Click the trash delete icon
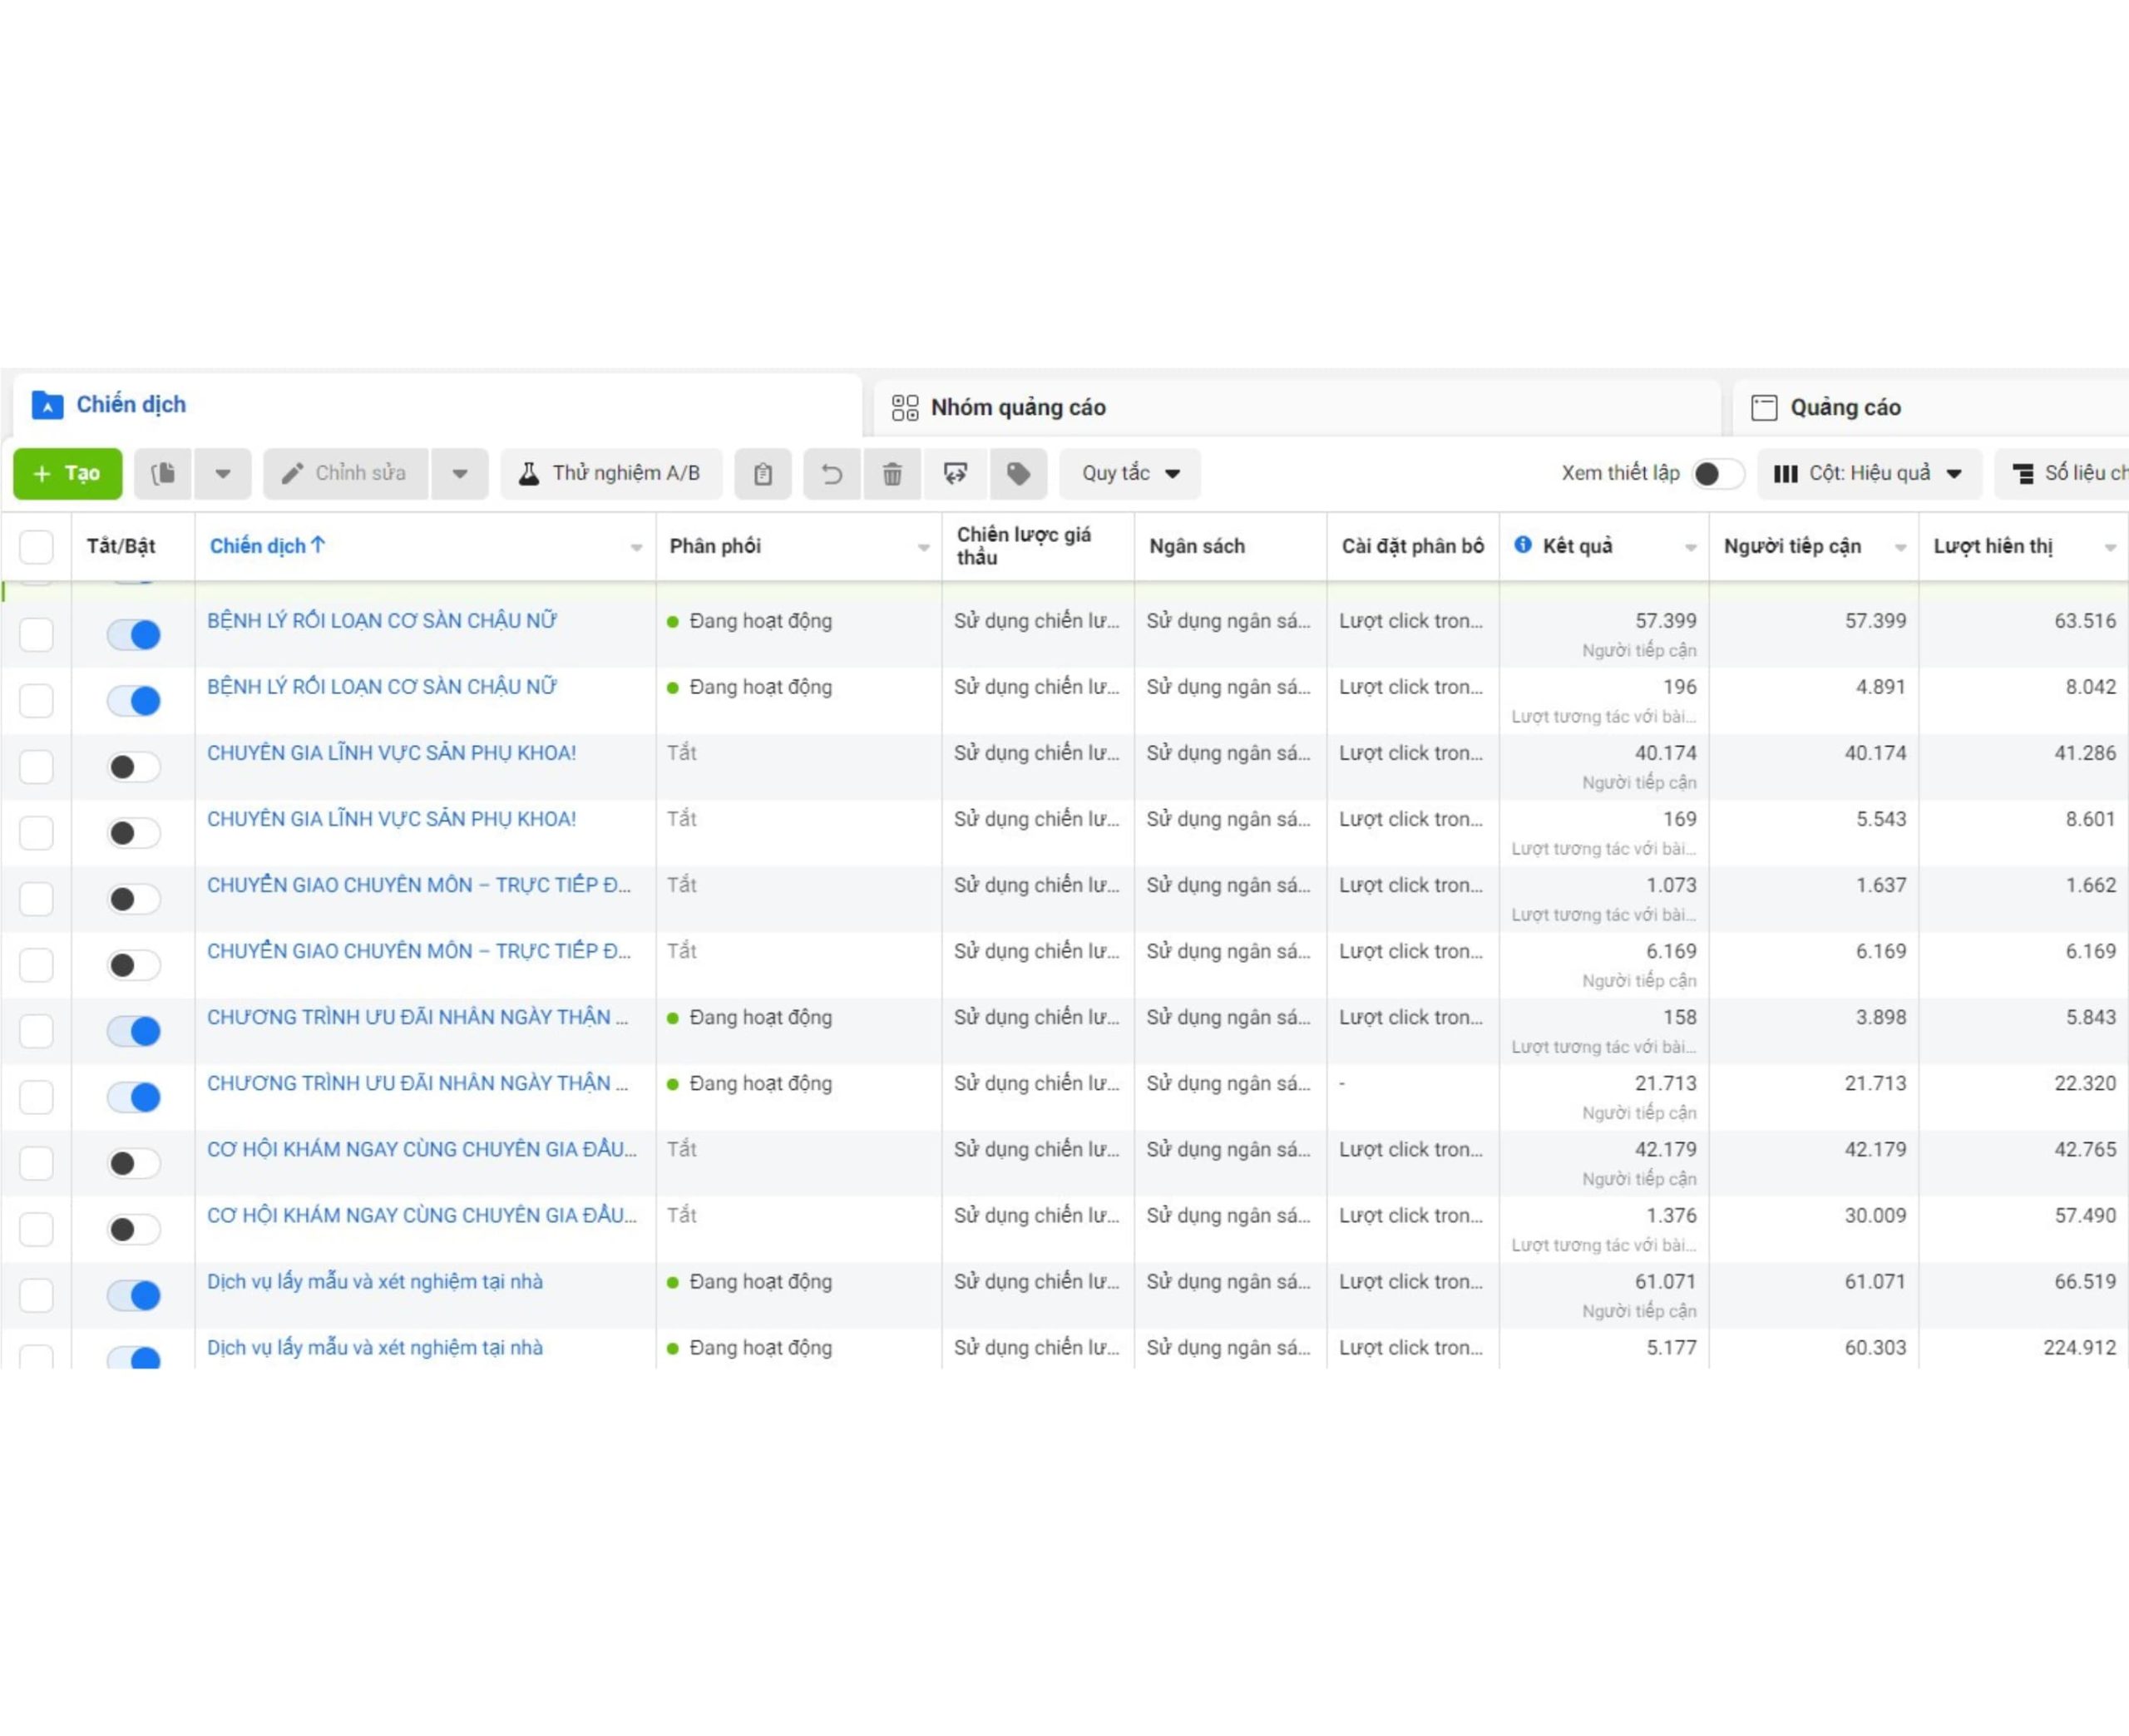This screenshot has height=1736, width=2129. tap(892, 473)
